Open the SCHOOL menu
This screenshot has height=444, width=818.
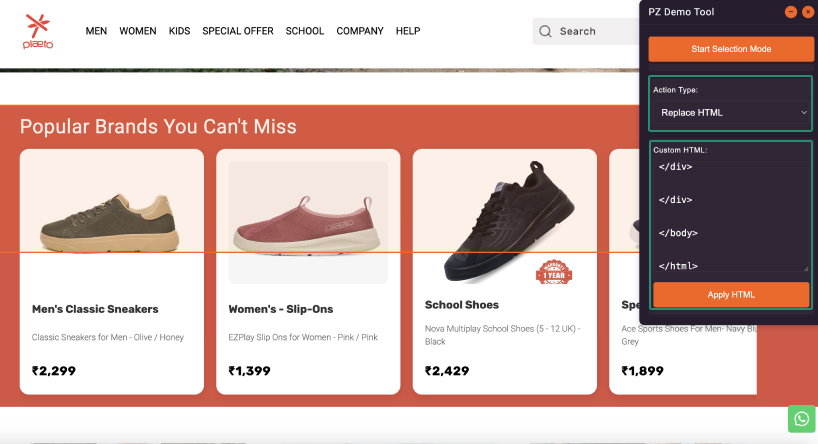[x=305, y=31]
